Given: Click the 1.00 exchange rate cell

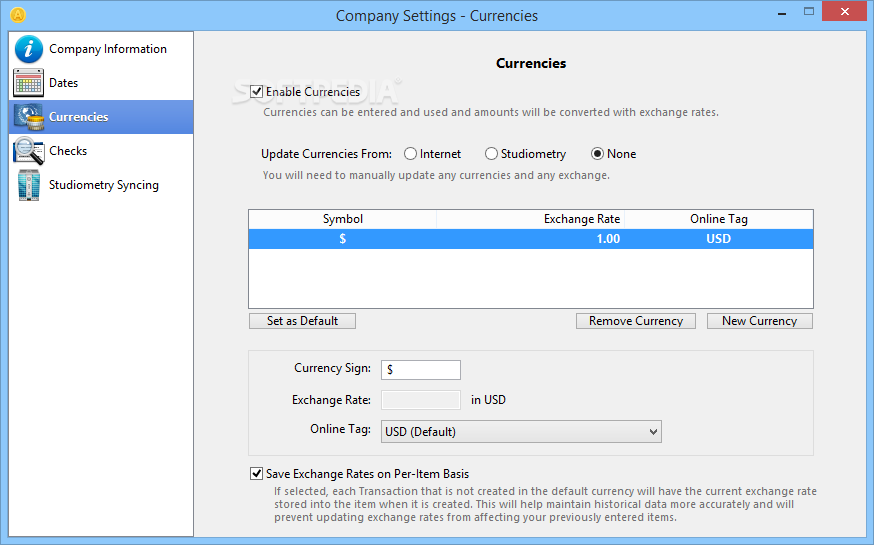Looking at the screenshot, I should (531, 239).
